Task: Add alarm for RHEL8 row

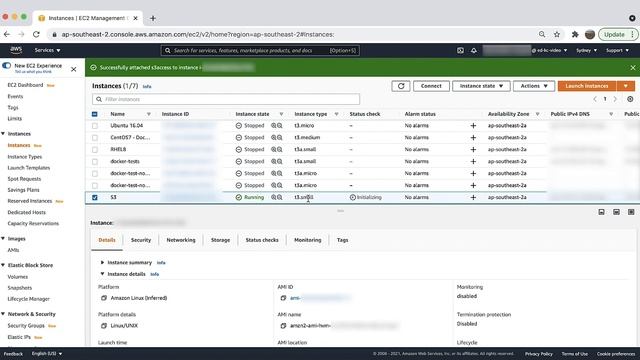Action: [x=473, y=149]
